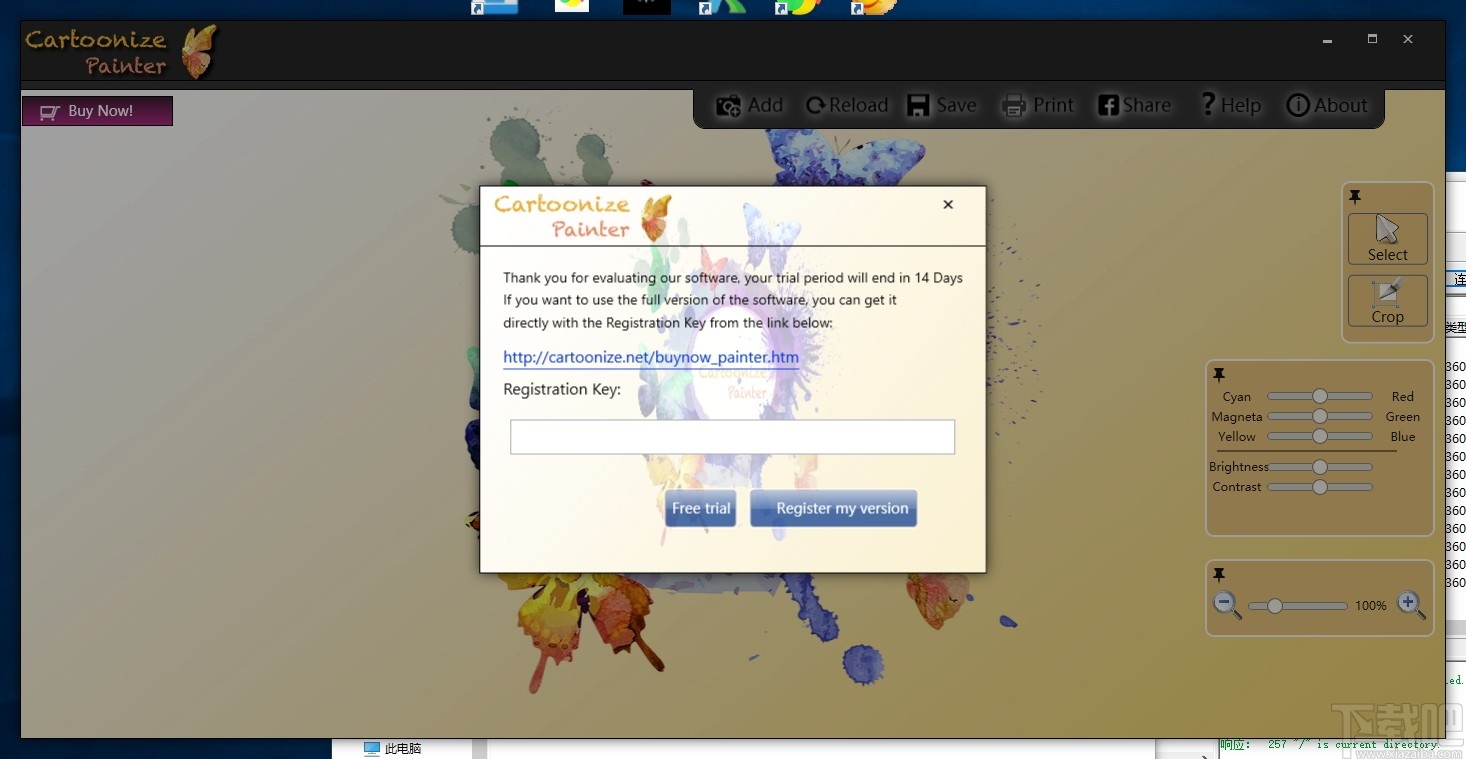Click the 此电脑 item in background window

(393, 748)
